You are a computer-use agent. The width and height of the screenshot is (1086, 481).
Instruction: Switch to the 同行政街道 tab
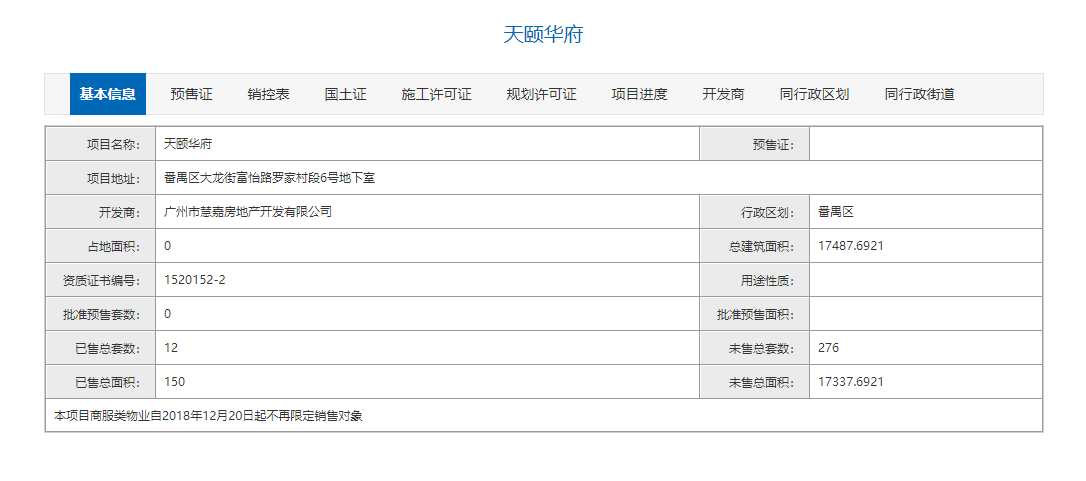(x=919, y=94)
